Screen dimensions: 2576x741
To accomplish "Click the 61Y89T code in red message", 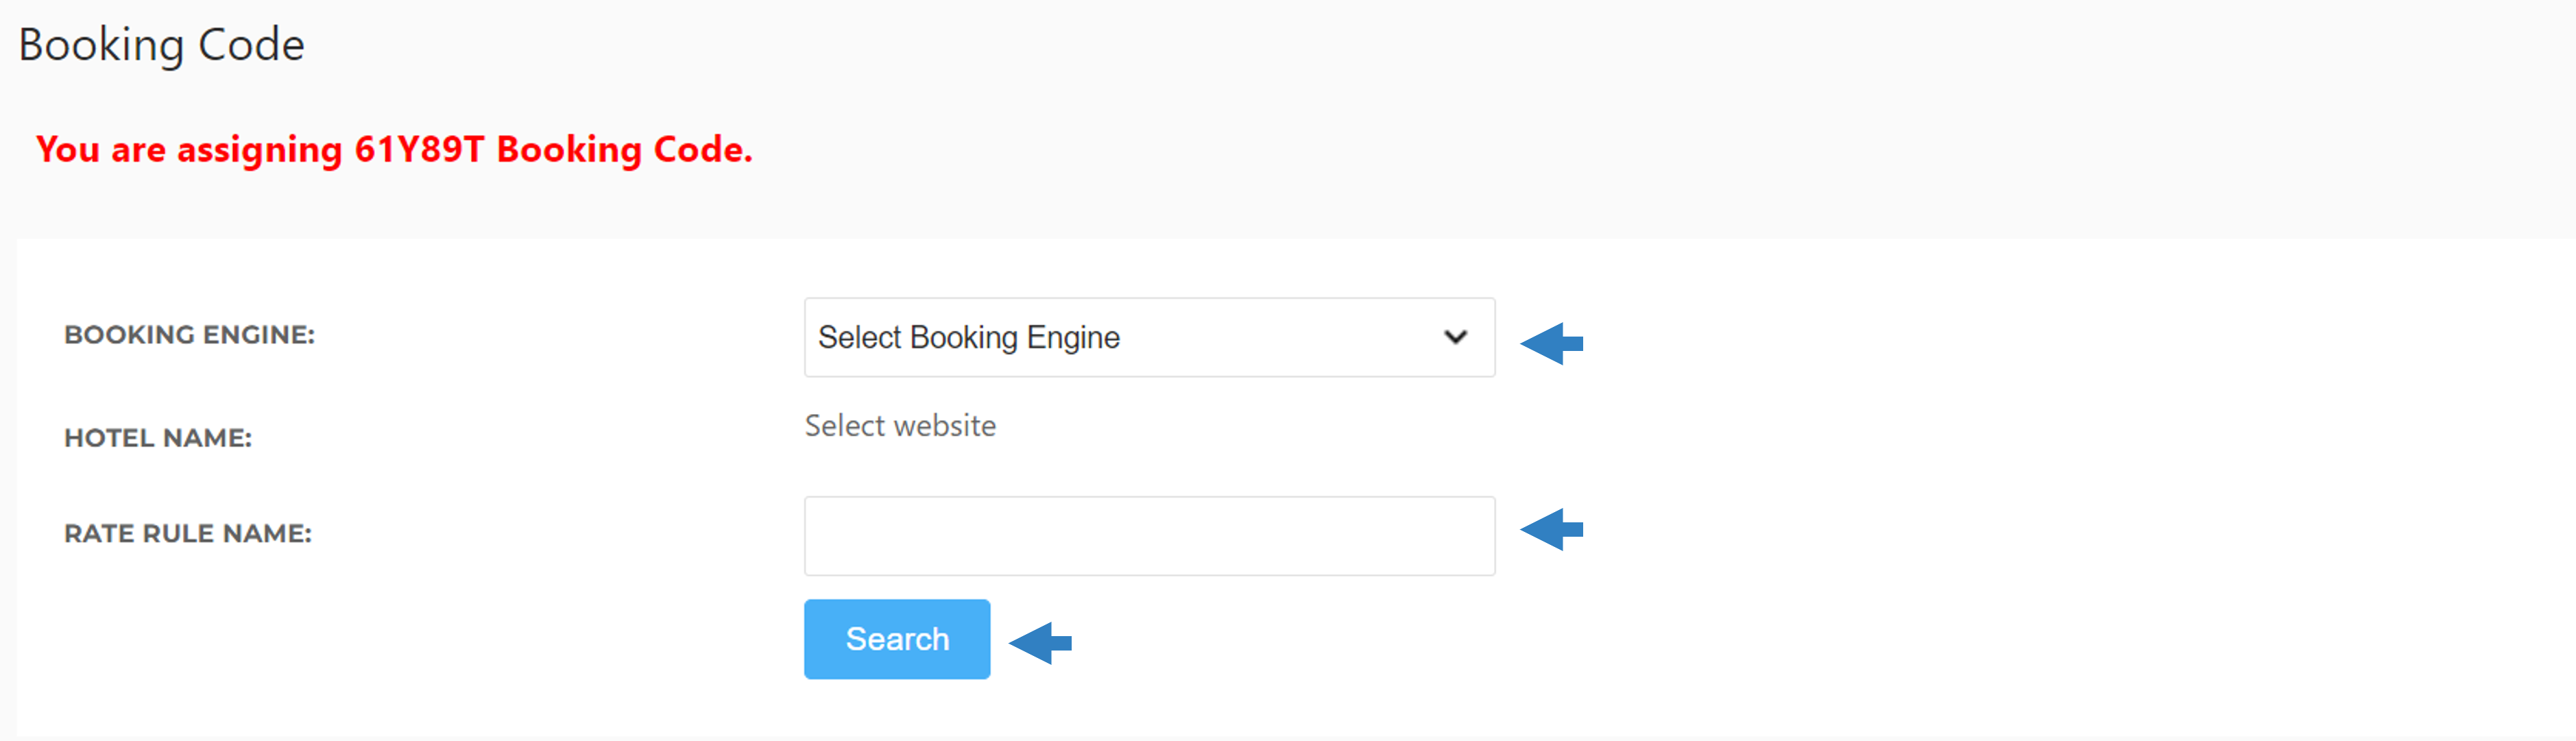I will pyautogui.click(x=419, y=149).
